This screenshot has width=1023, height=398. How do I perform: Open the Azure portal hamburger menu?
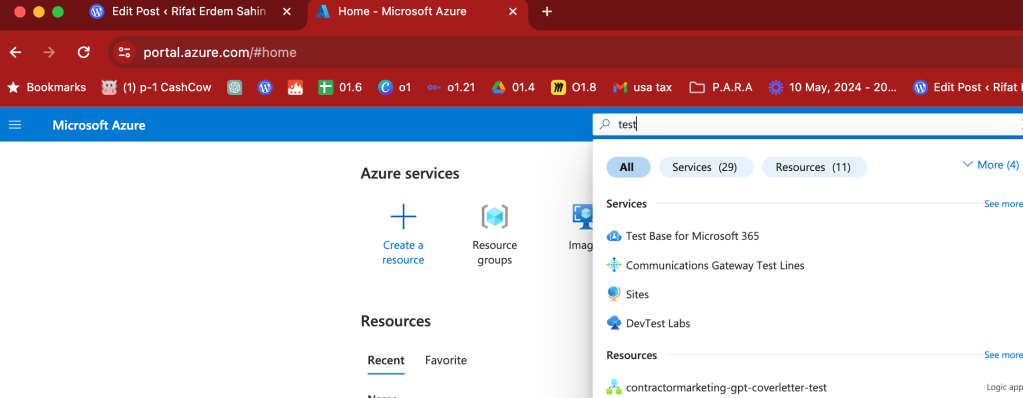point(14,125)
